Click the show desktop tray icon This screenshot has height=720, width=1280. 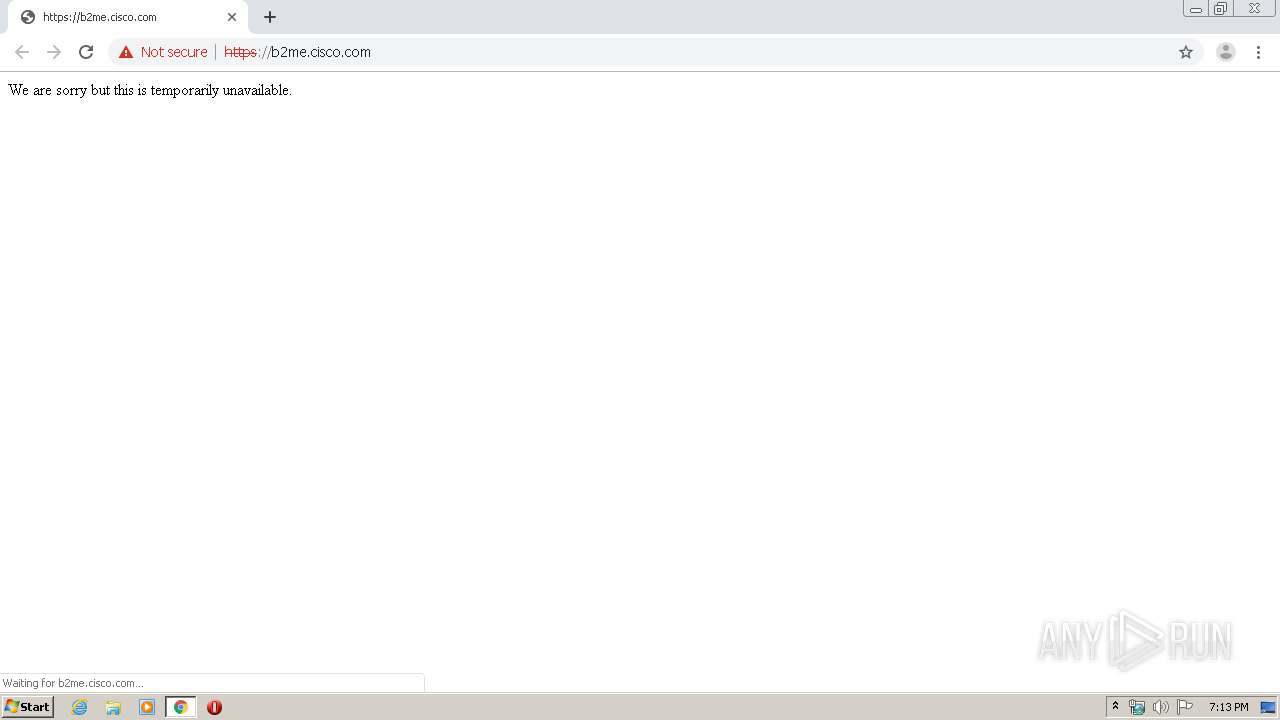(1268, 707)
